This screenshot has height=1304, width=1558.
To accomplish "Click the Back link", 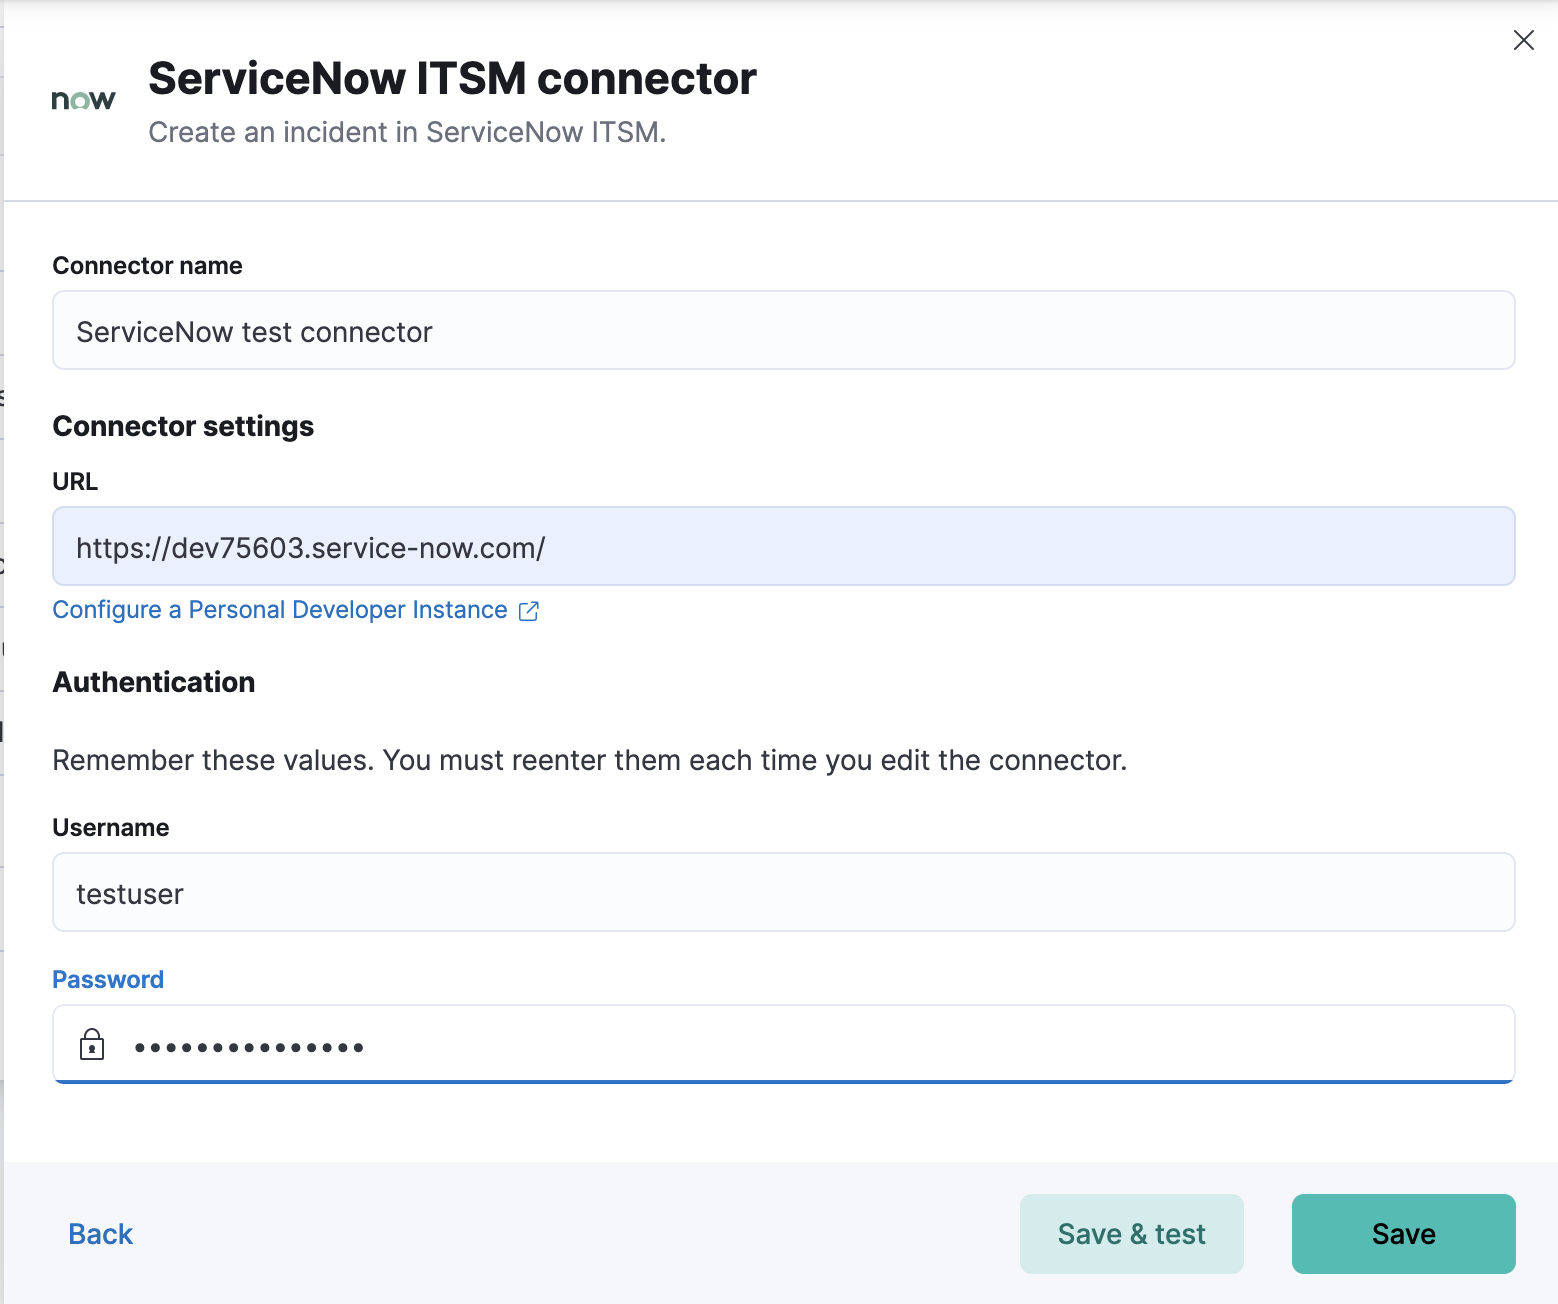I will (x=99, y=1234).
